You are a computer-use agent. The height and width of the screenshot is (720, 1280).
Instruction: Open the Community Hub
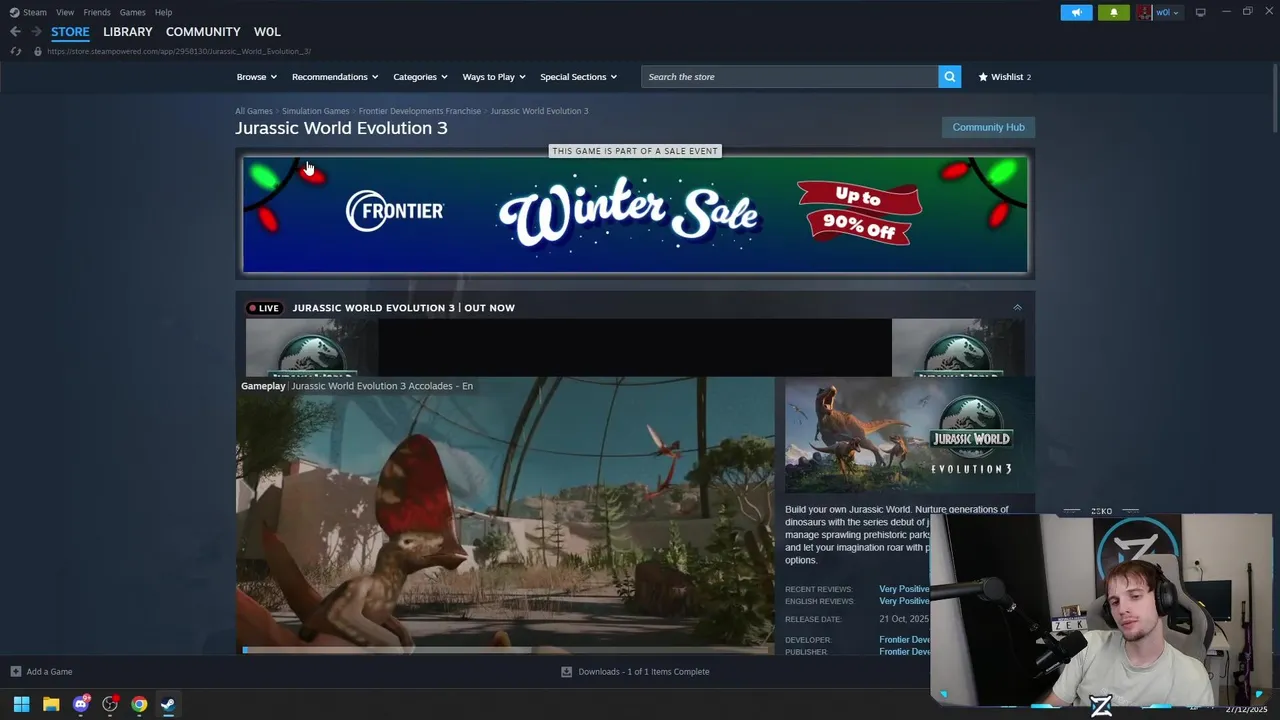[x=988, y=127]
